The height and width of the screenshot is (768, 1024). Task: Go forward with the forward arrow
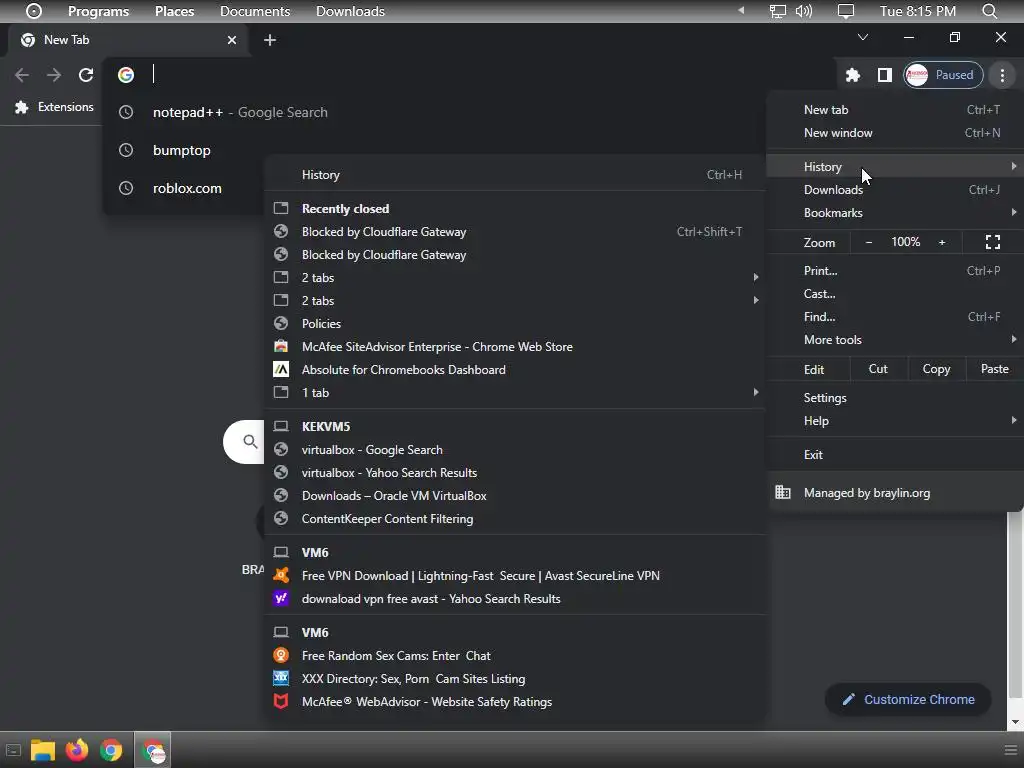coord(54,75)
